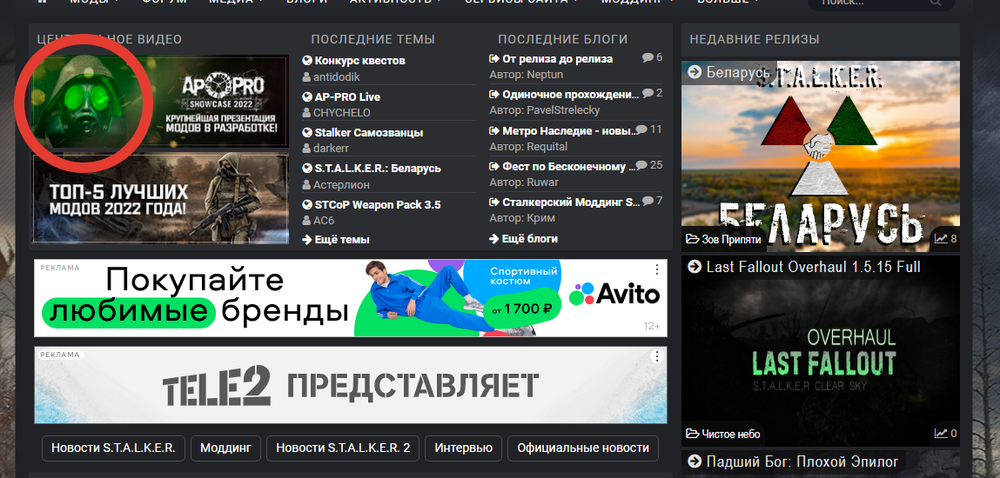Viewport: 1000px width, 478px height.
Task: Open the AP-PRO Live topic
Action: [x=348, y=97]
